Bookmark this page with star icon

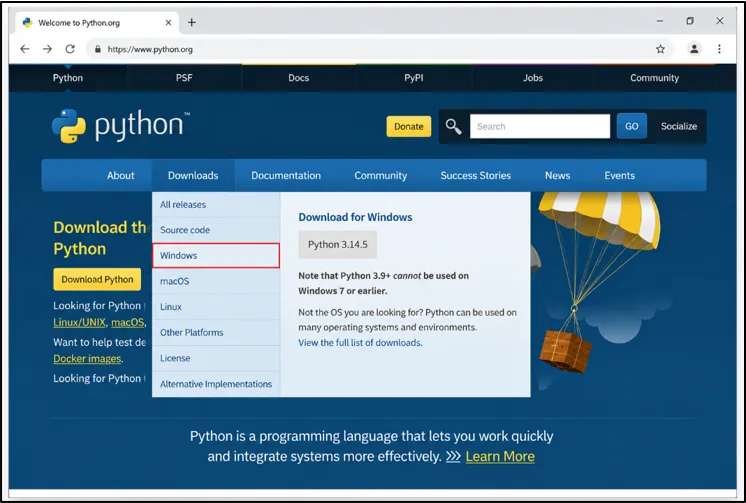[x=660, y=49]
